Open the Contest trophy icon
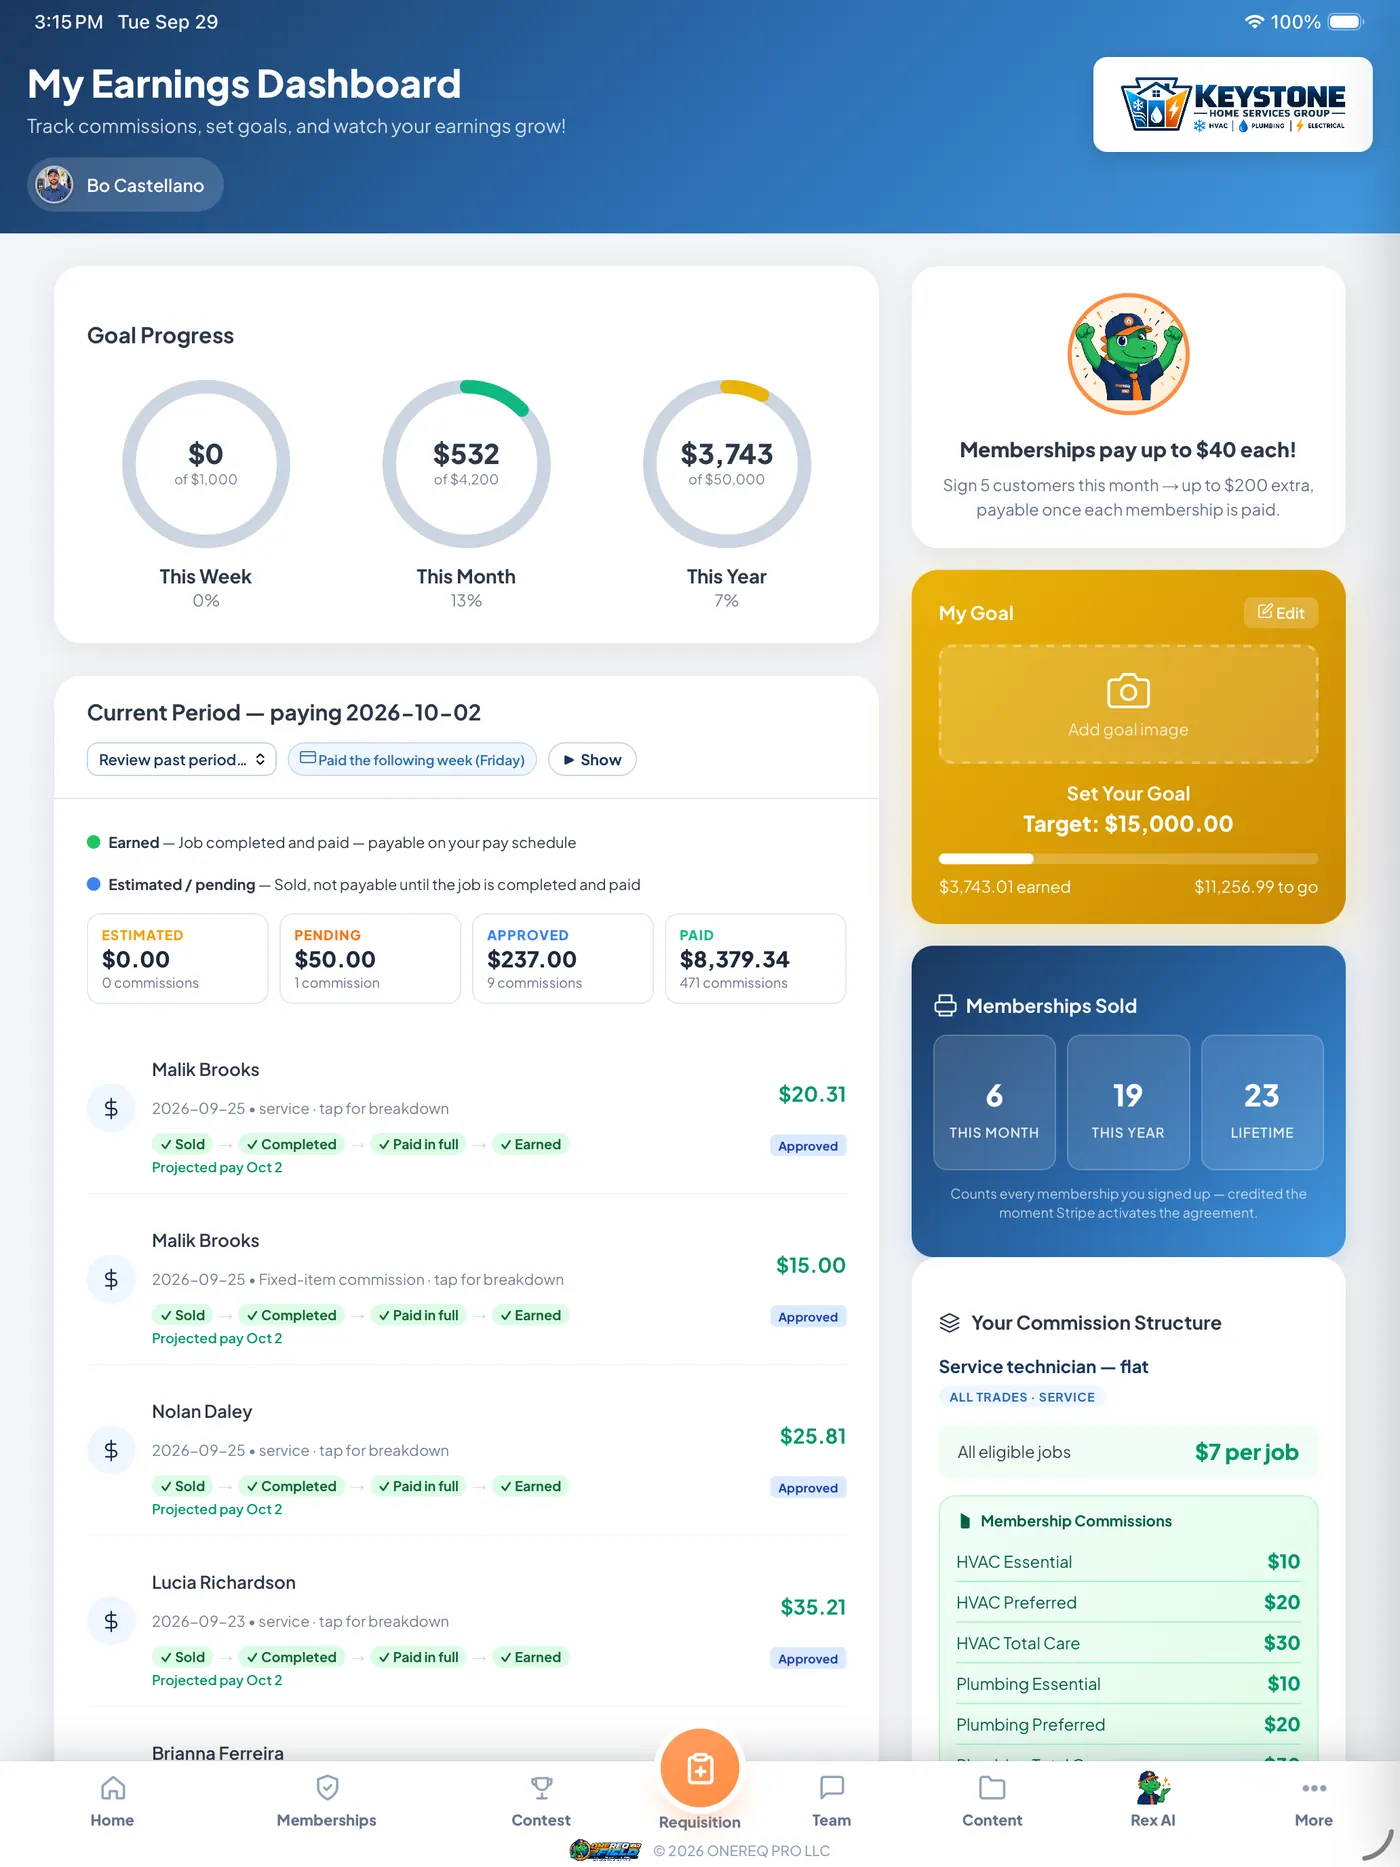The width and height of the screenshot is (1400, 1867). click(541, 1788)
